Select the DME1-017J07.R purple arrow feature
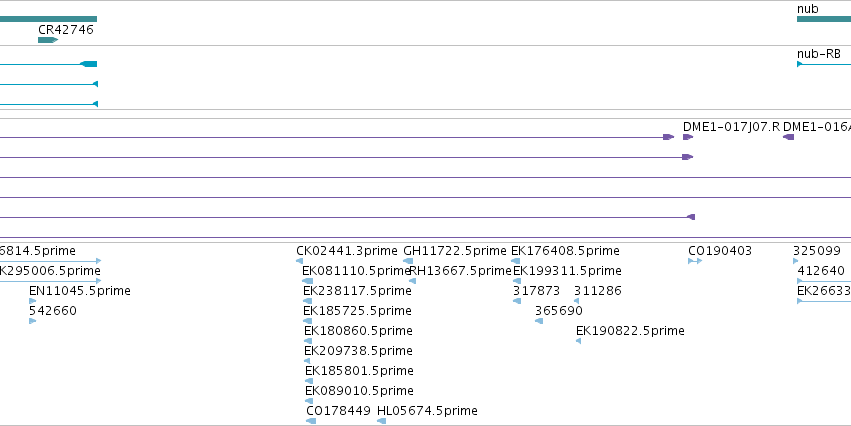The height and width of the screenshot is (426, 851). 688,137
